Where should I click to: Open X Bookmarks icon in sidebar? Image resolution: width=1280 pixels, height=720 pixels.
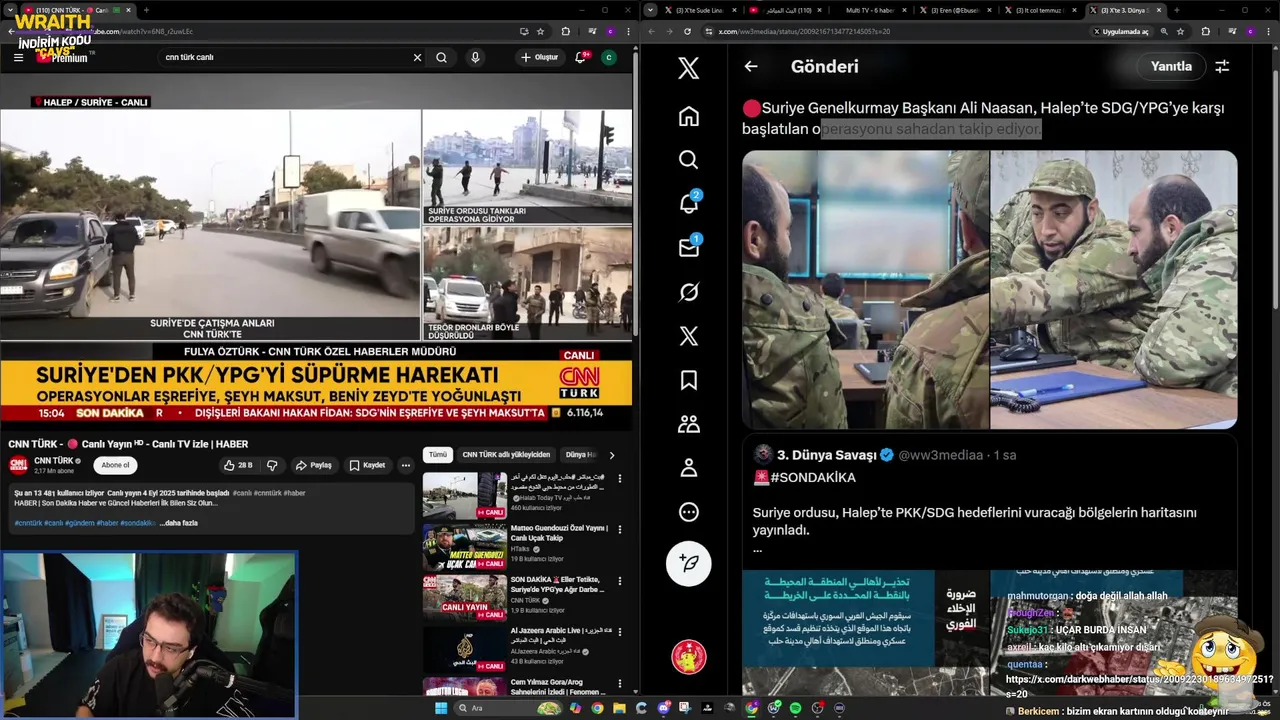[x=688, y=380]
